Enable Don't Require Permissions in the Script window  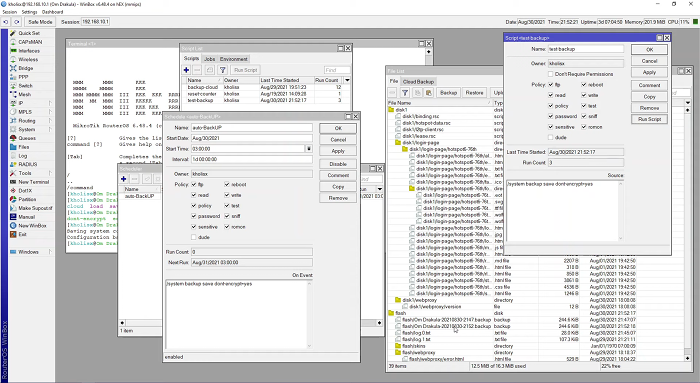(550, 74)
